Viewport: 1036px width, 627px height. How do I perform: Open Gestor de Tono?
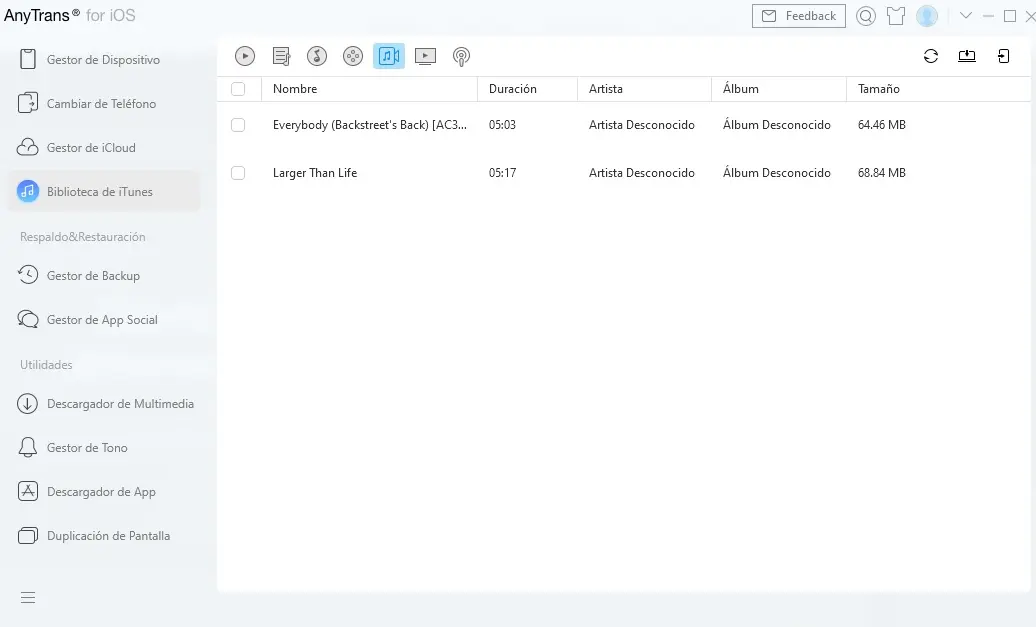coord(103,448)
